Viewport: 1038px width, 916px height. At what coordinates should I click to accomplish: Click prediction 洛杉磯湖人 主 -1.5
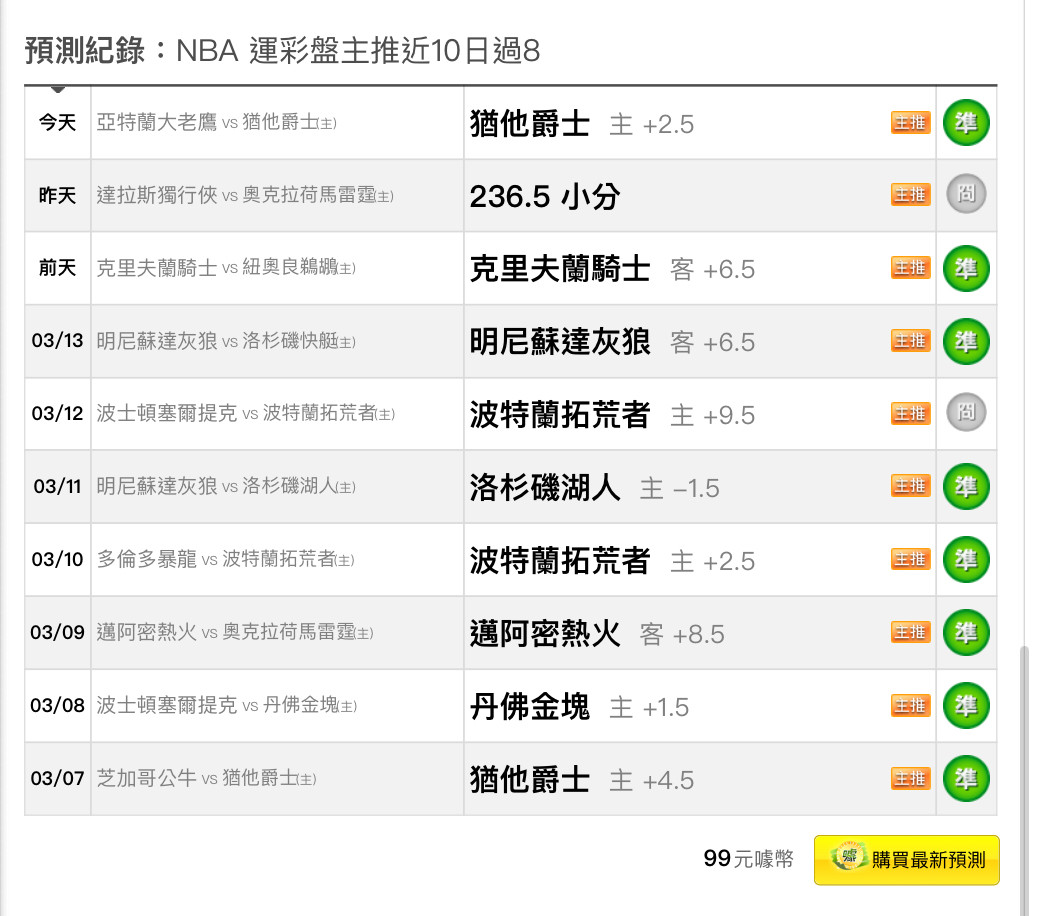pyautogui.click(x=594, y=488)
